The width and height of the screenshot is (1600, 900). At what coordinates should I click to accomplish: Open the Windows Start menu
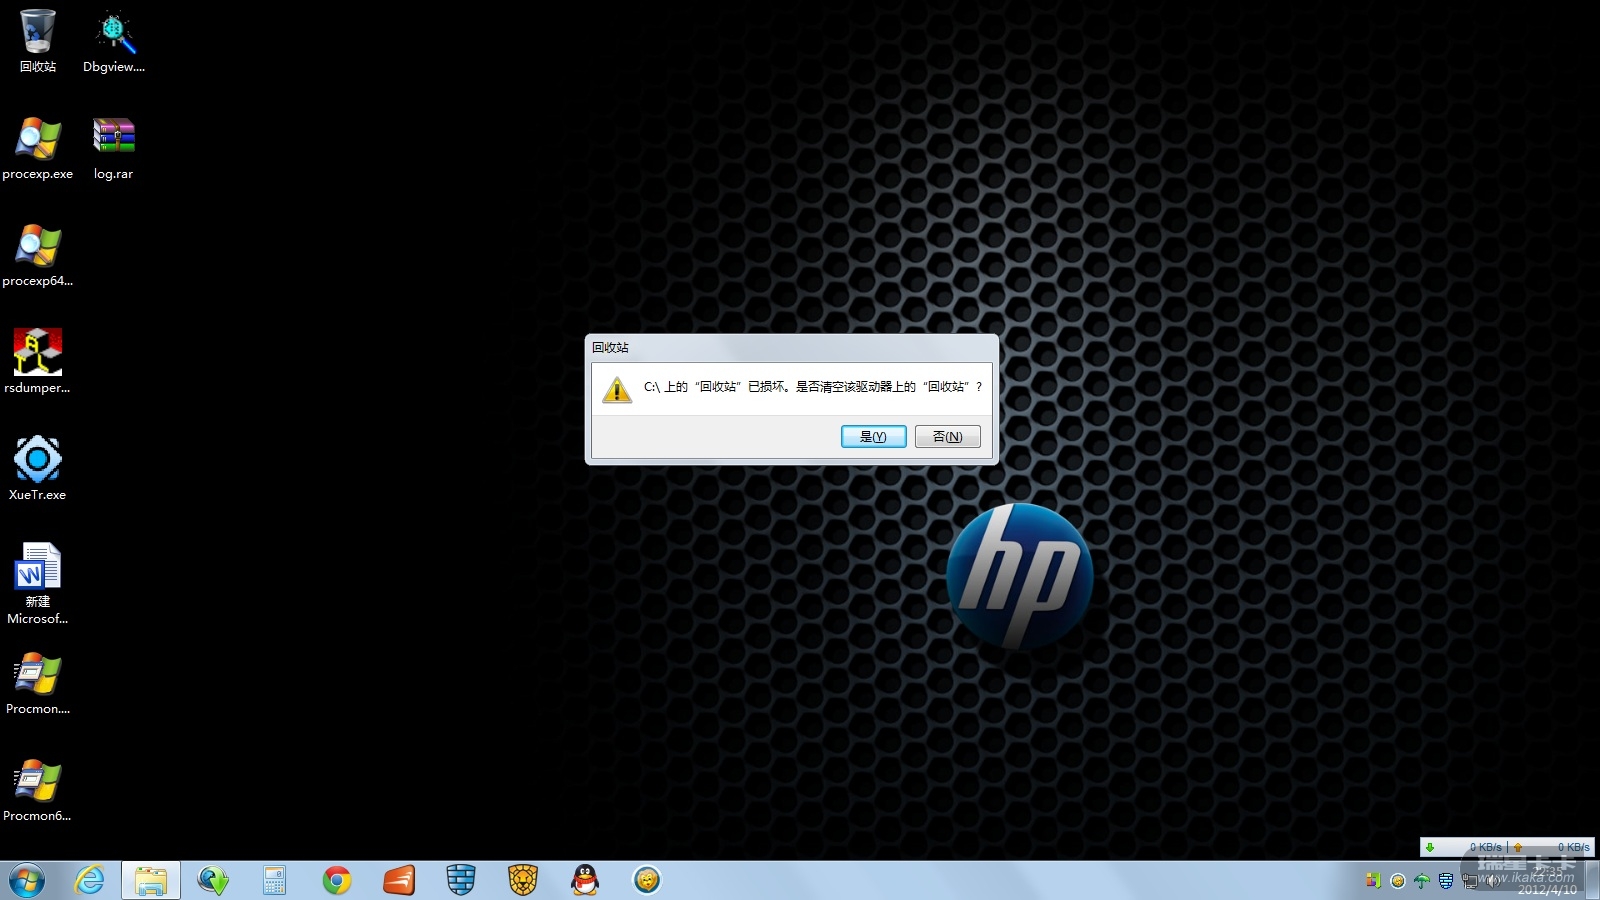pos(27,881)
